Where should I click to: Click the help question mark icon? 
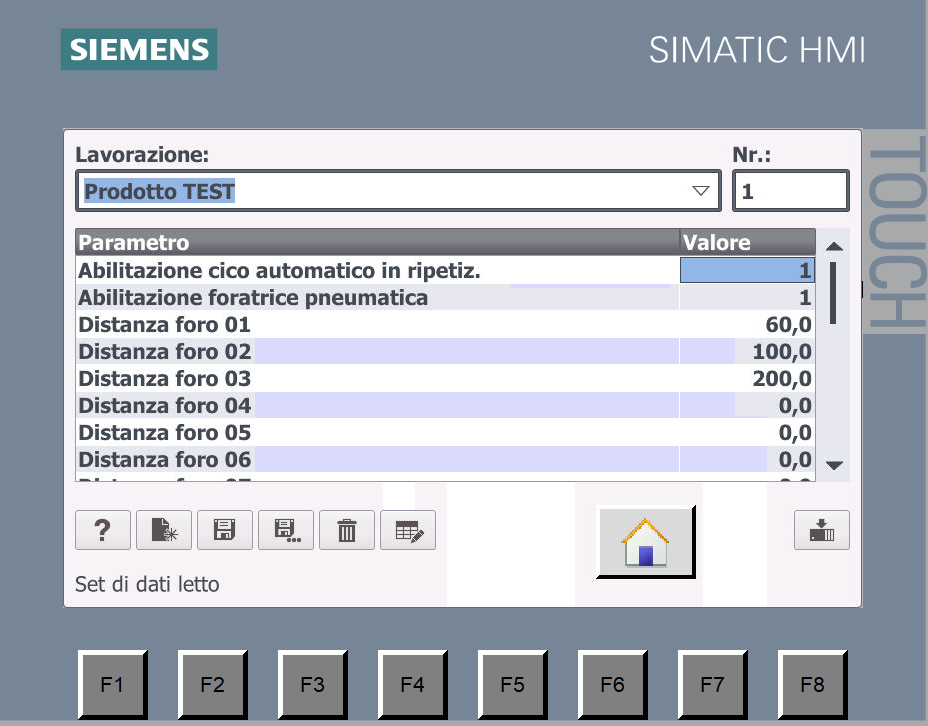click(x=103, y=530)
